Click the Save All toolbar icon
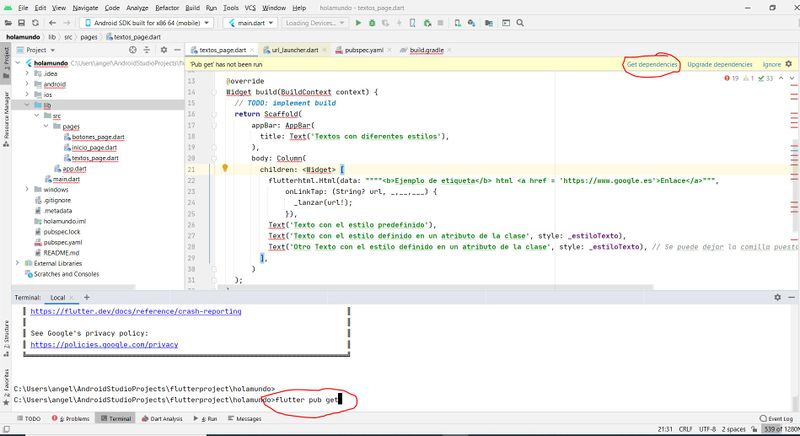Screen dimensions: 800x436 click(21, 23)
